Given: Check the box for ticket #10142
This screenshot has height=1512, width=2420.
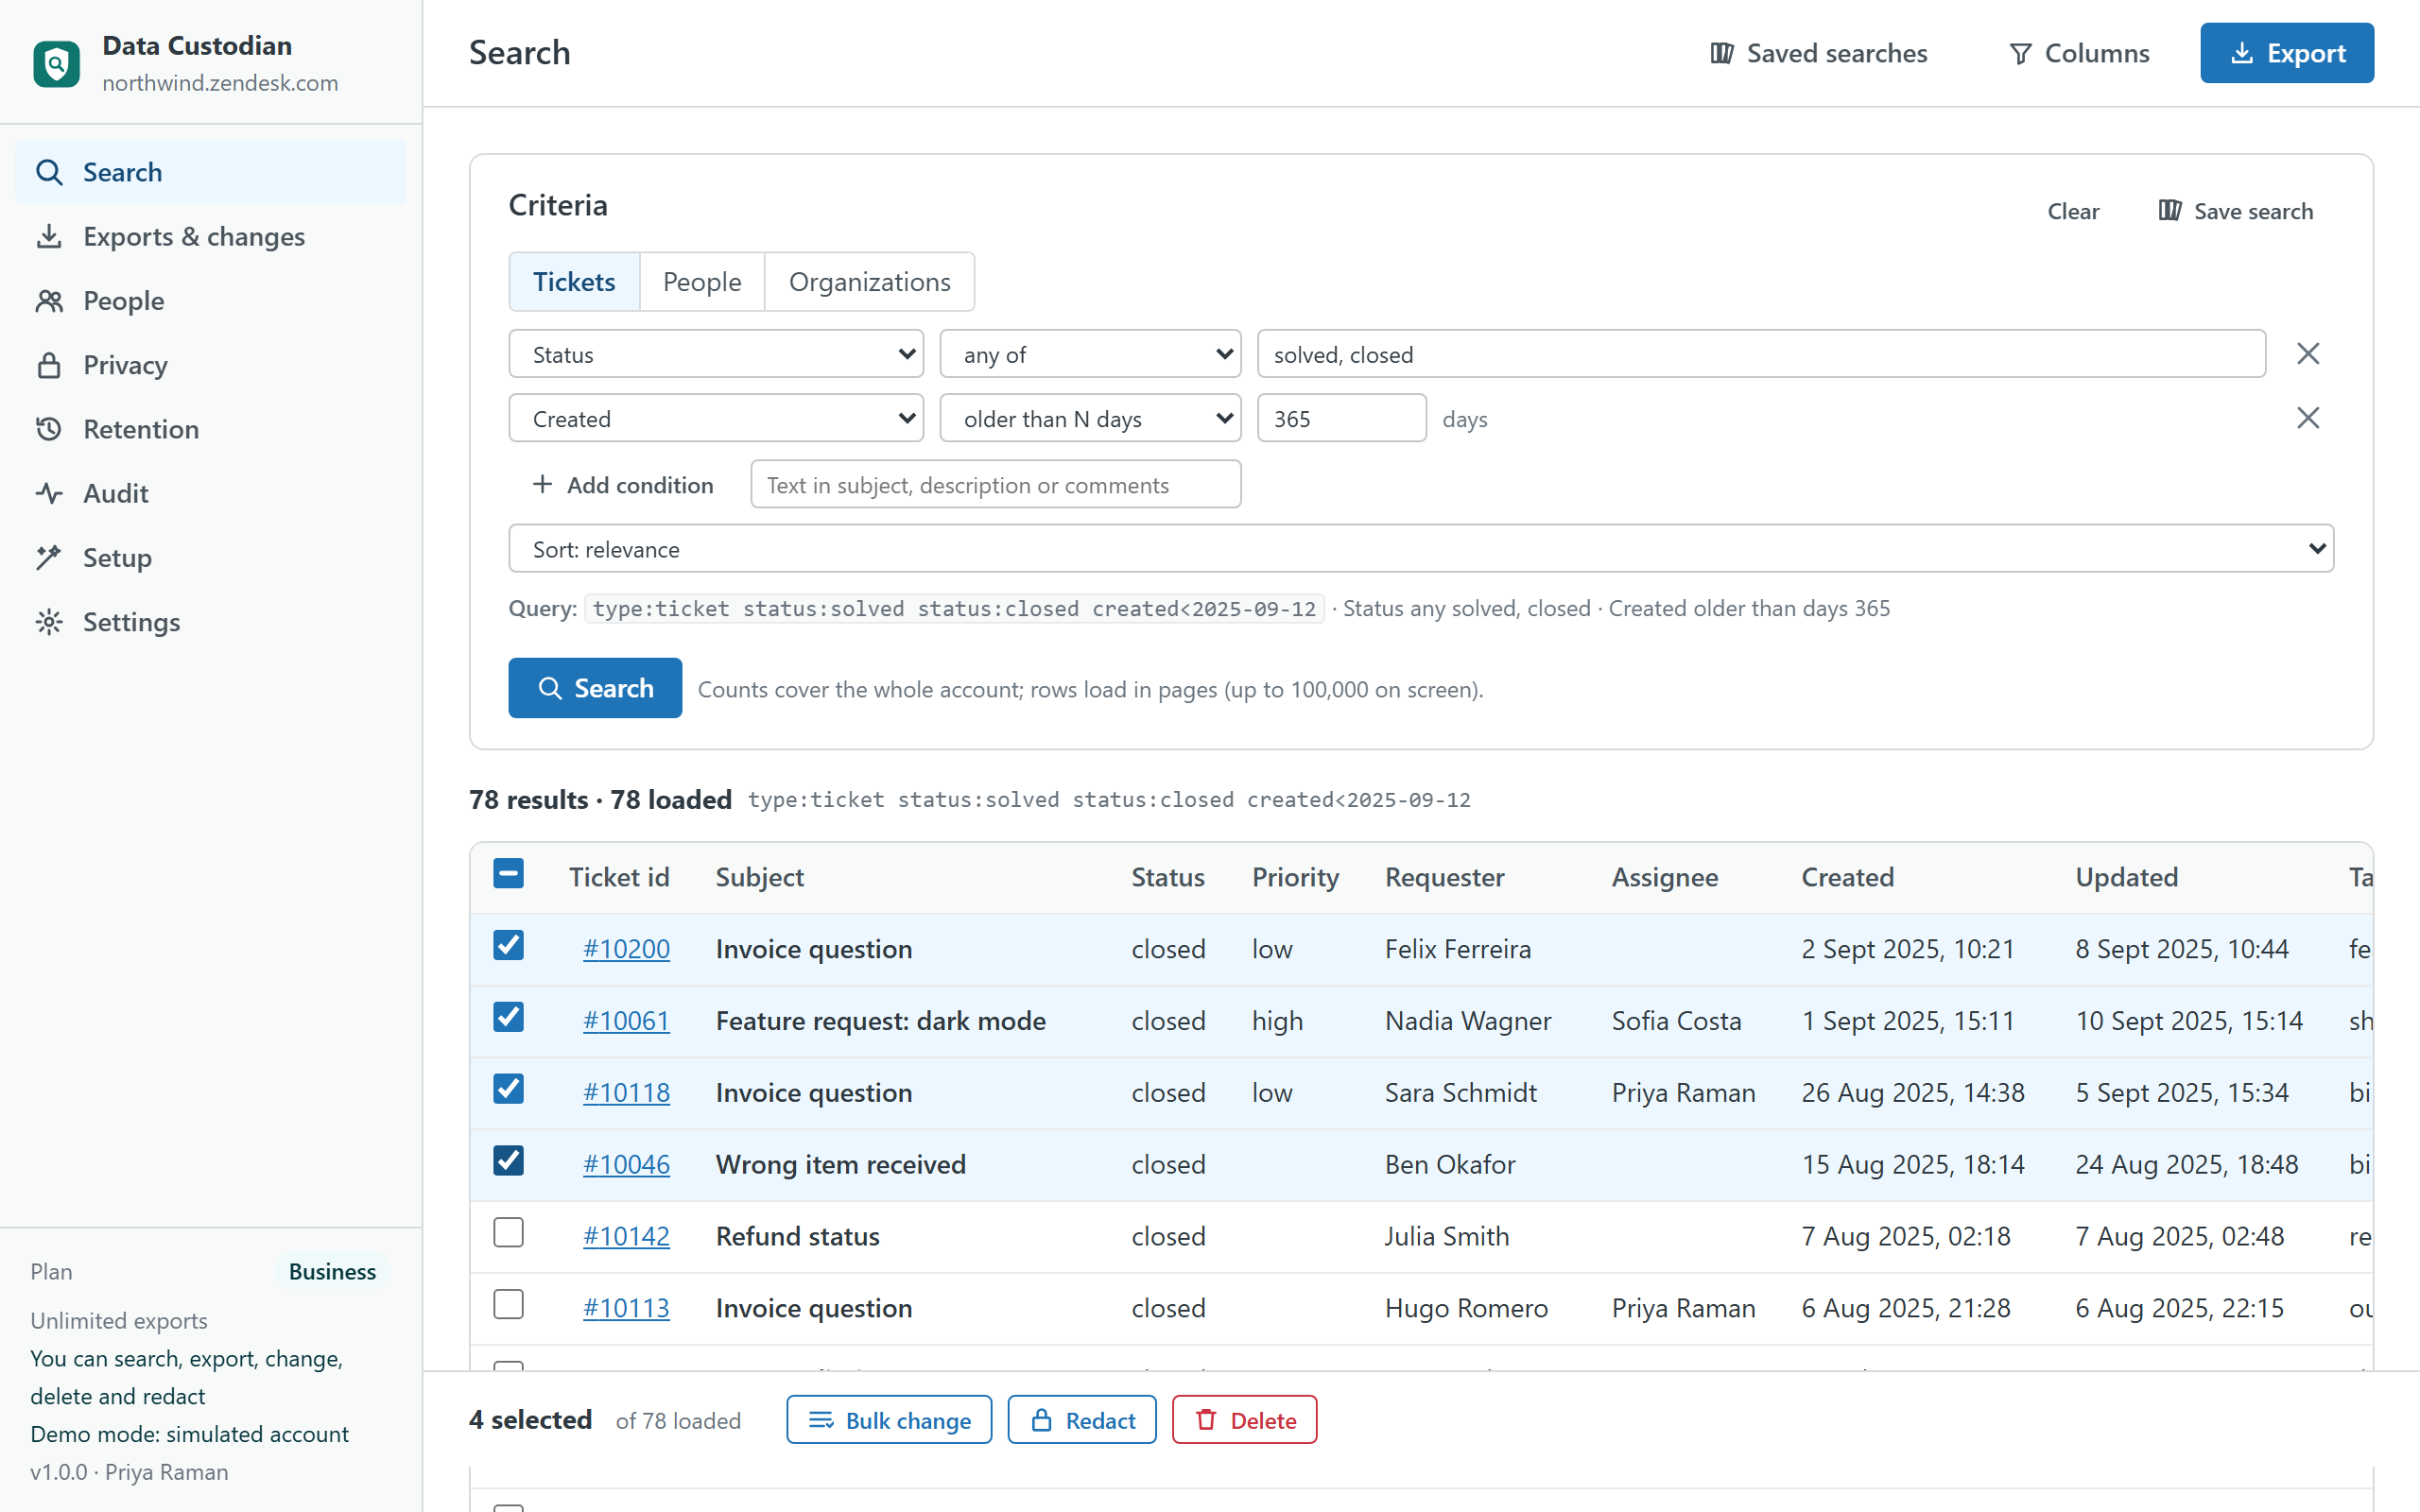Looking at the screenshot, I should tap(508, 1233).
